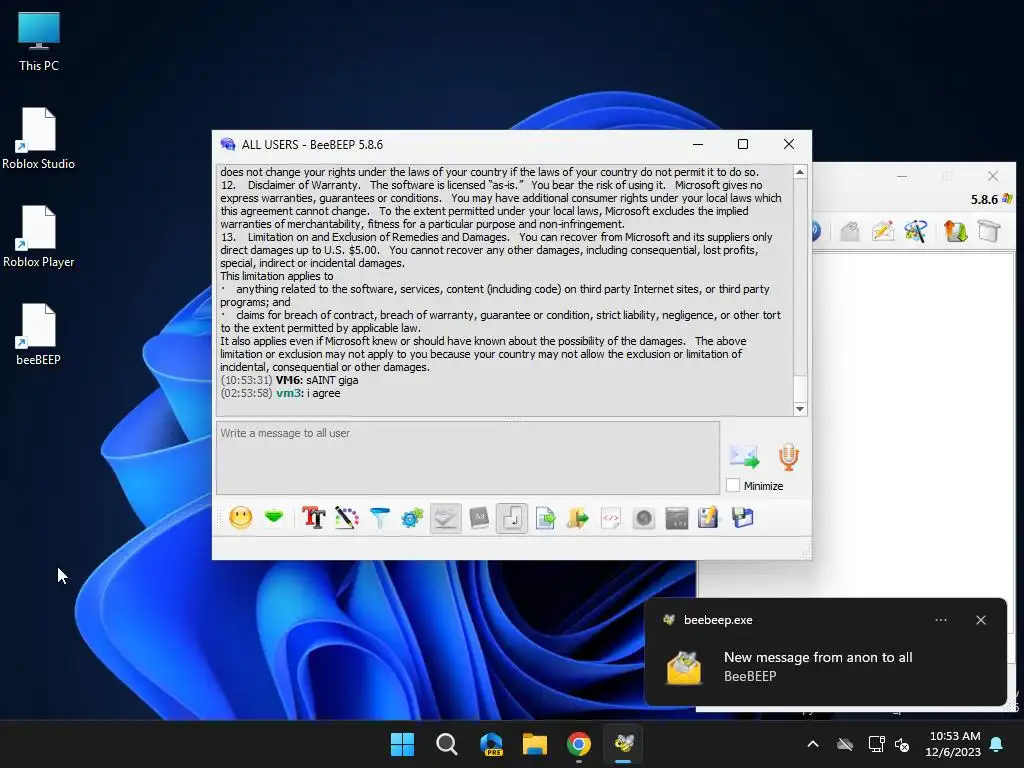Image resolution: width=1024 pixels, height=768 pixels.
Task: Click the muted volume tray icon
Action: (903, 744)
